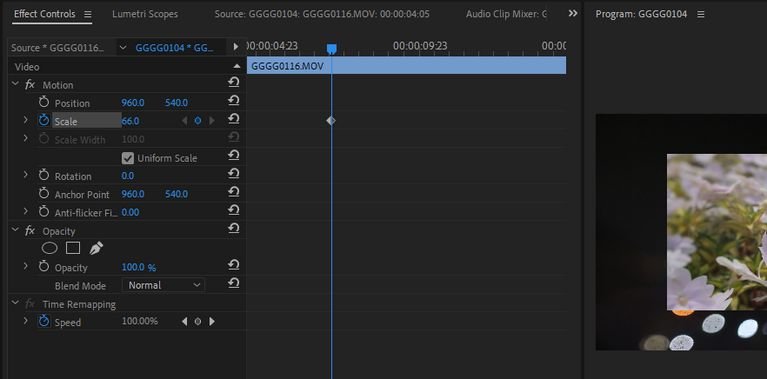Open the Effect Controls panel menu
This screenshot has height=379, width=767.
pos(88,14)
